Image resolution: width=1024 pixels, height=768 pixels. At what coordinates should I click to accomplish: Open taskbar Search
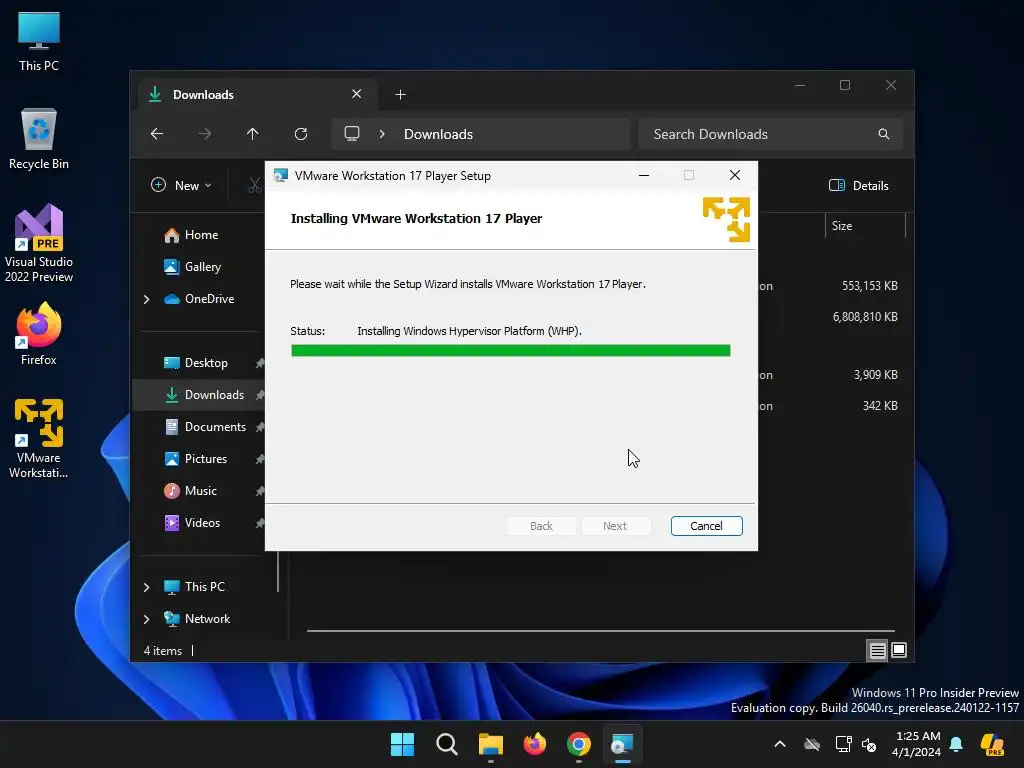tap(447, 744)
